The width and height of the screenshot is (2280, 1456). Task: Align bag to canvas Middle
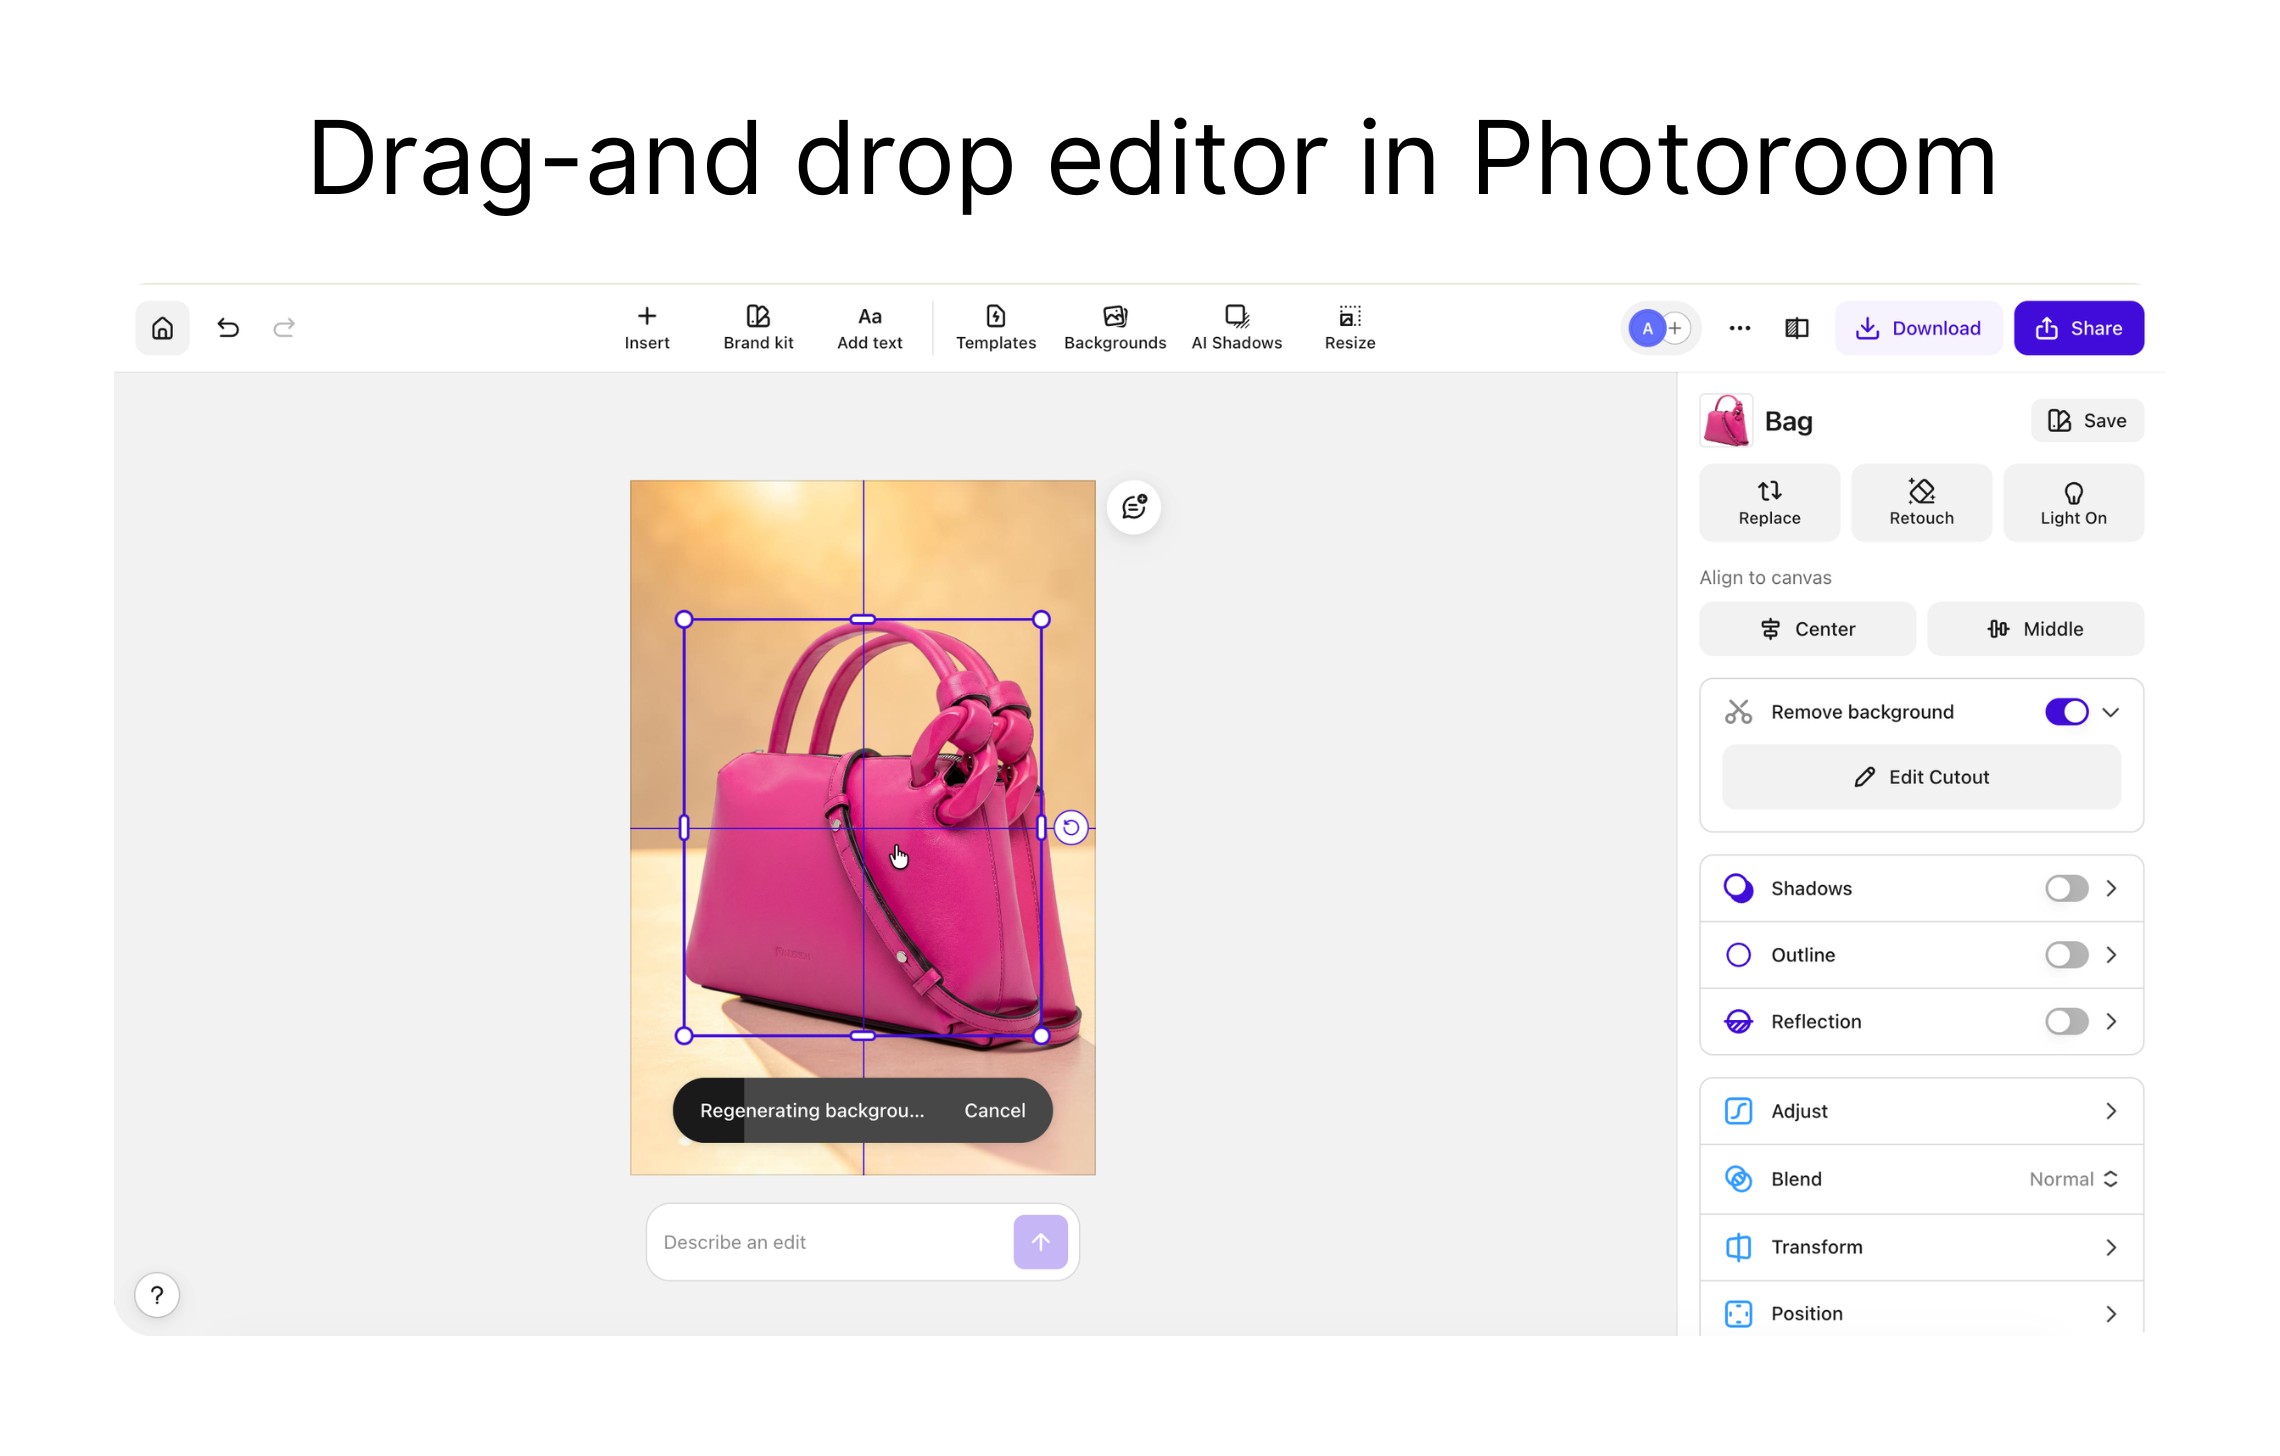2035,629
